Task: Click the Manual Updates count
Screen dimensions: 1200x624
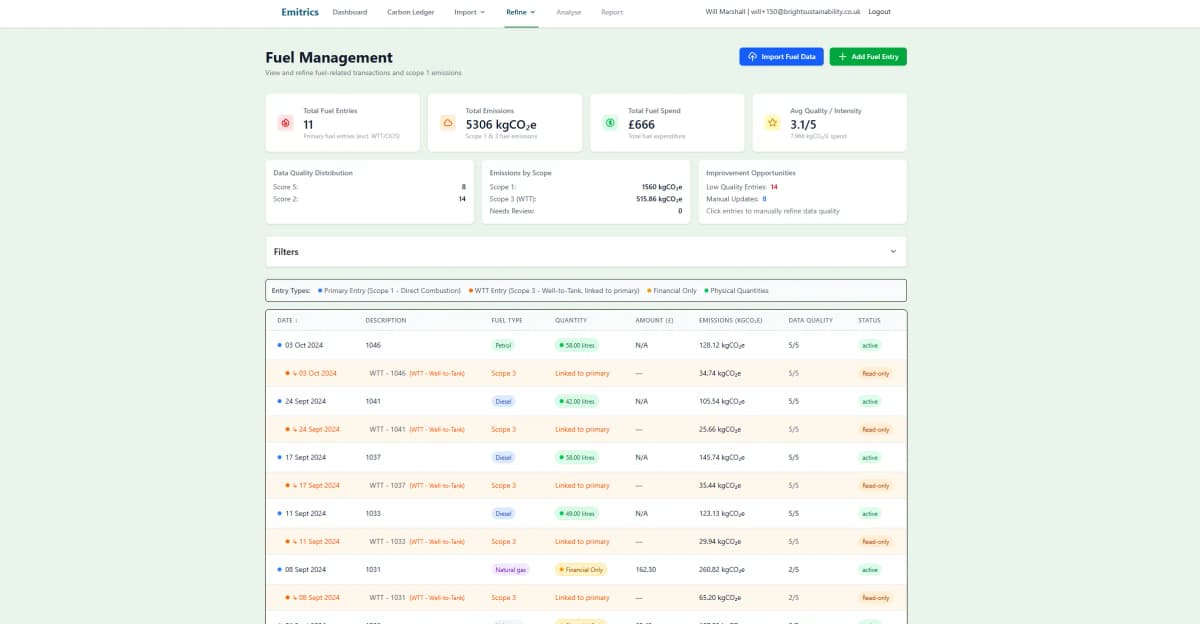Action: point(764,199)
